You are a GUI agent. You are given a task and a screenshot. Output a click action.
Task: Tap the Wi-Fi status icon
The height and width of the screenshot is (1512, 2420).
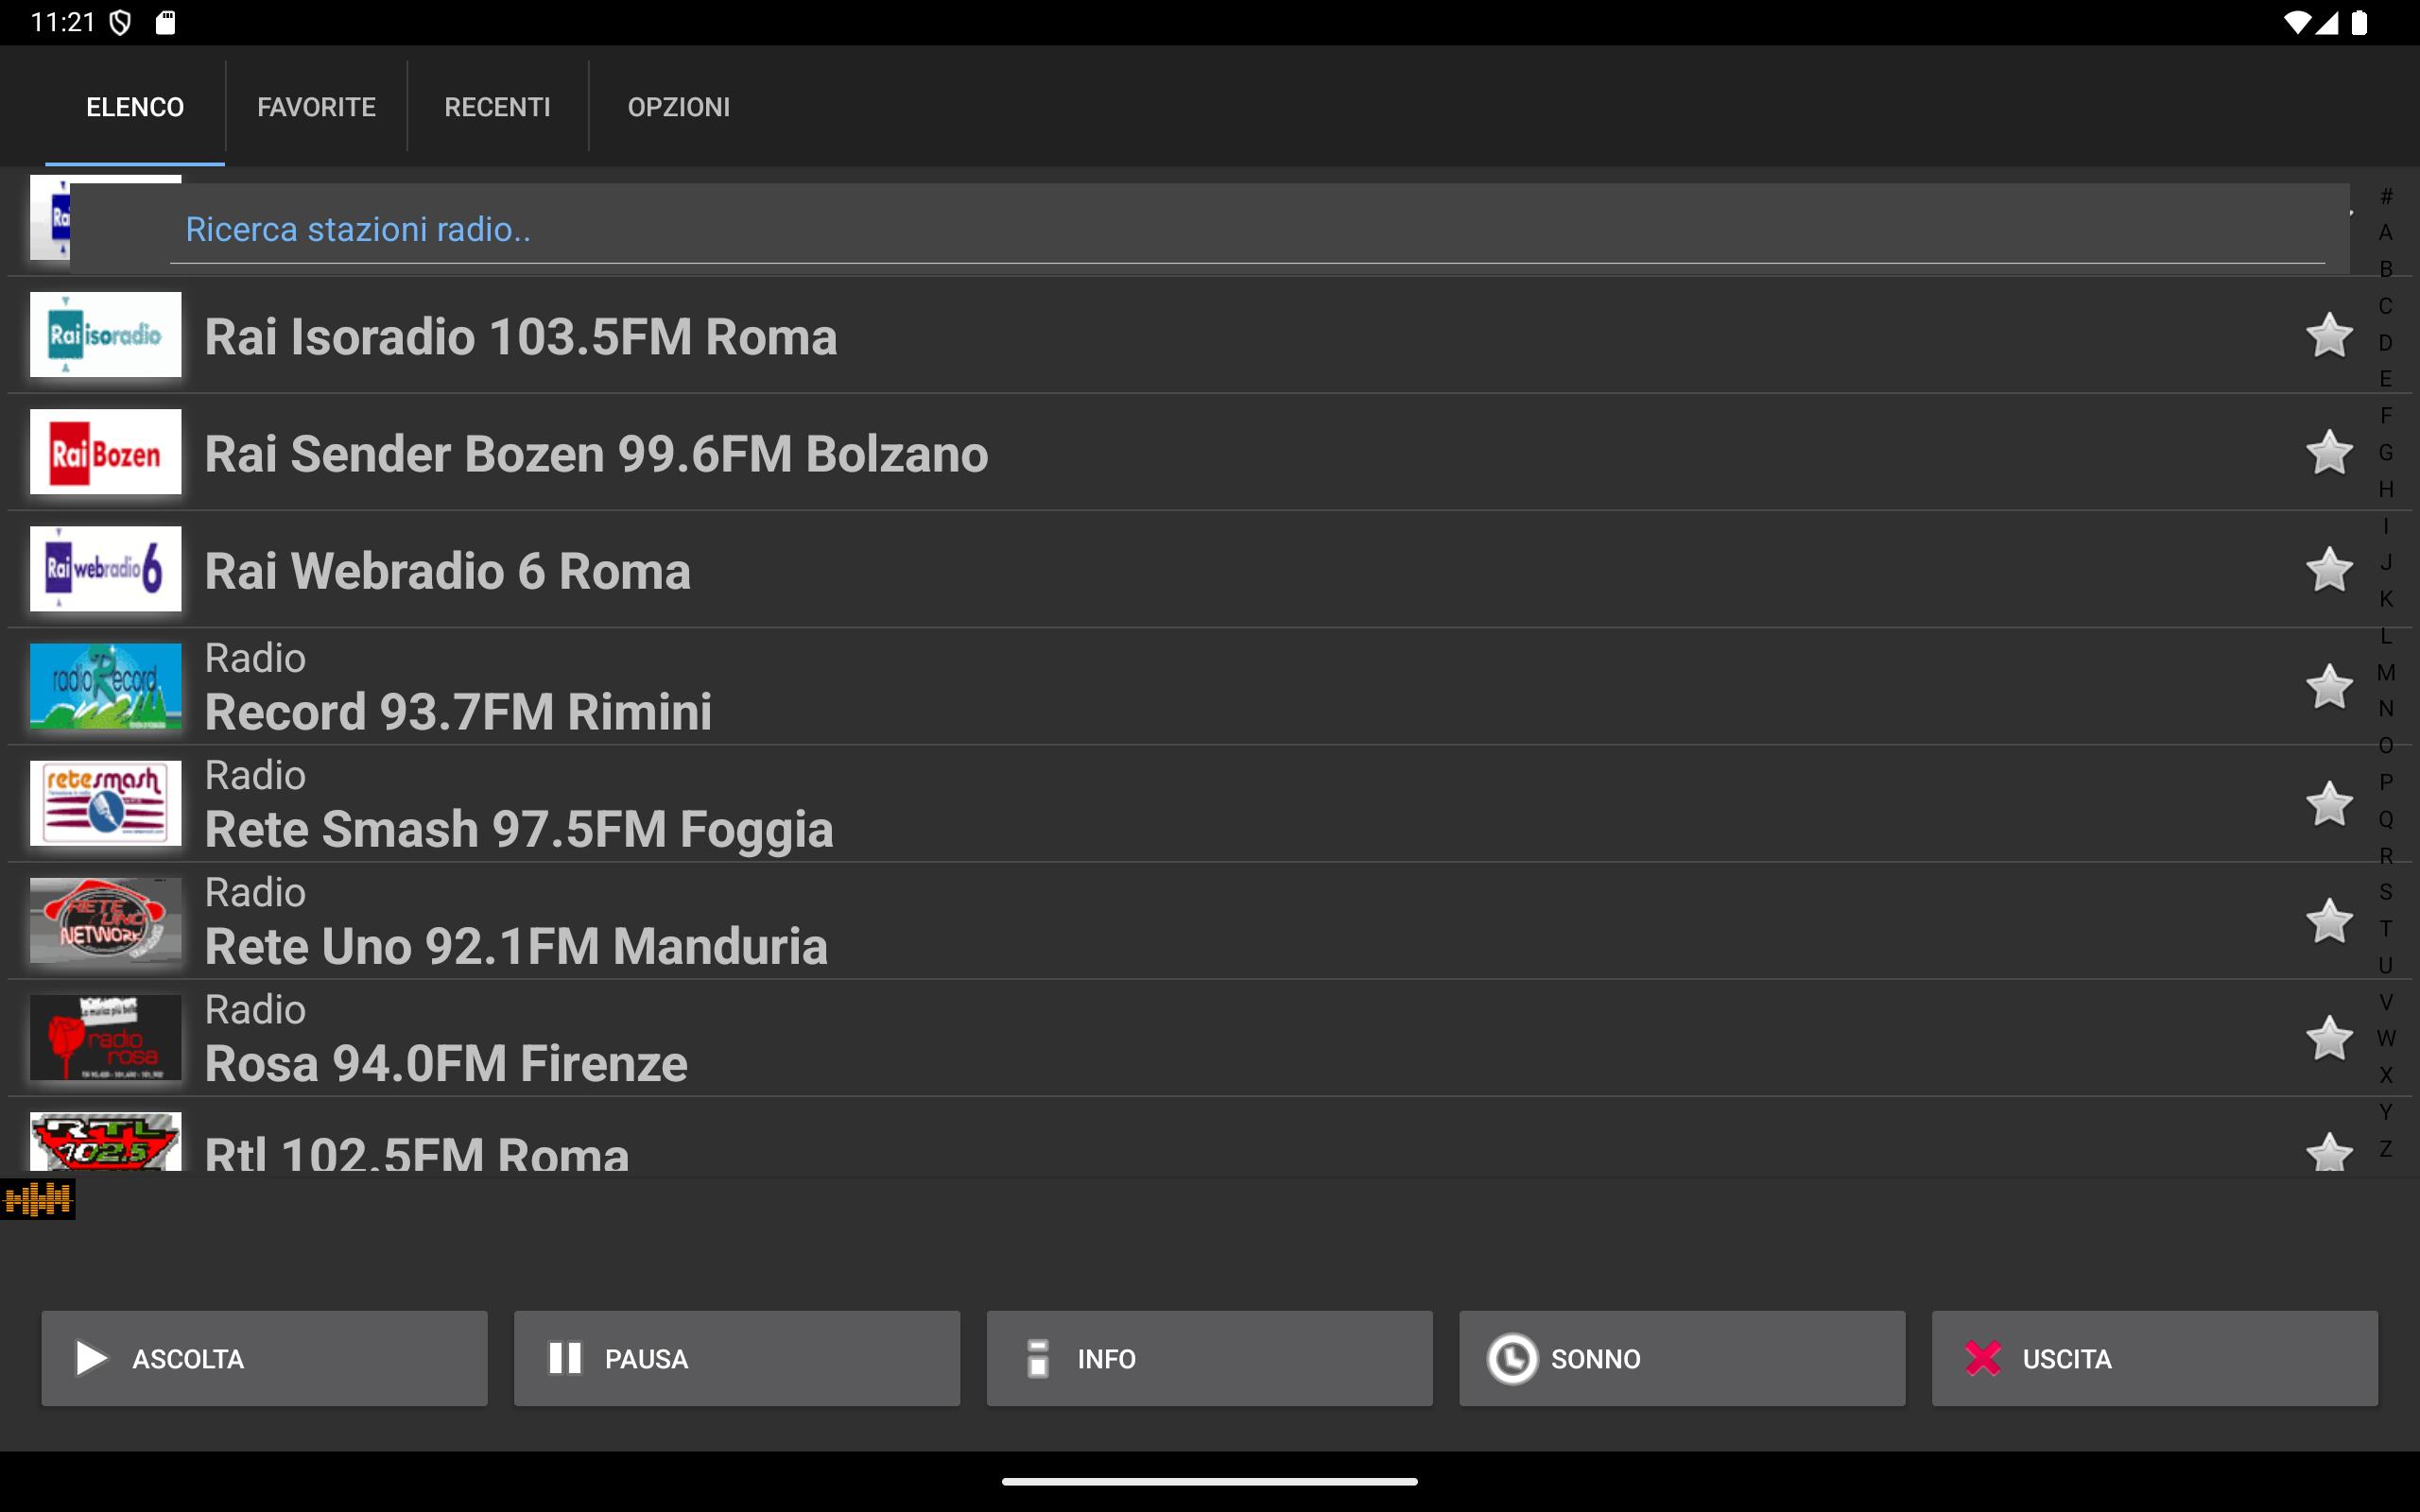[2298, 22]
